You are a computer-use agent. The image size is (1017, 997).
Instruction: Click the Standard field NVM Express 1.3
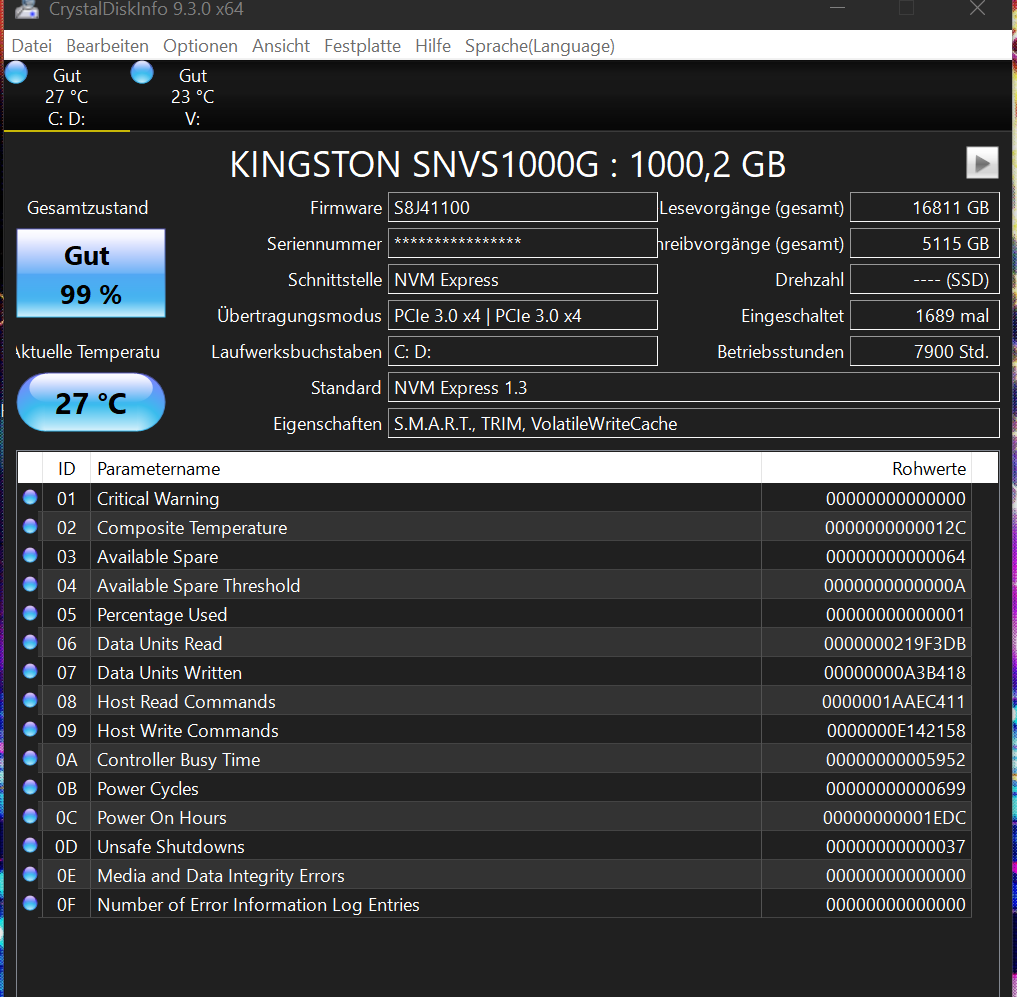pos(693,387)
